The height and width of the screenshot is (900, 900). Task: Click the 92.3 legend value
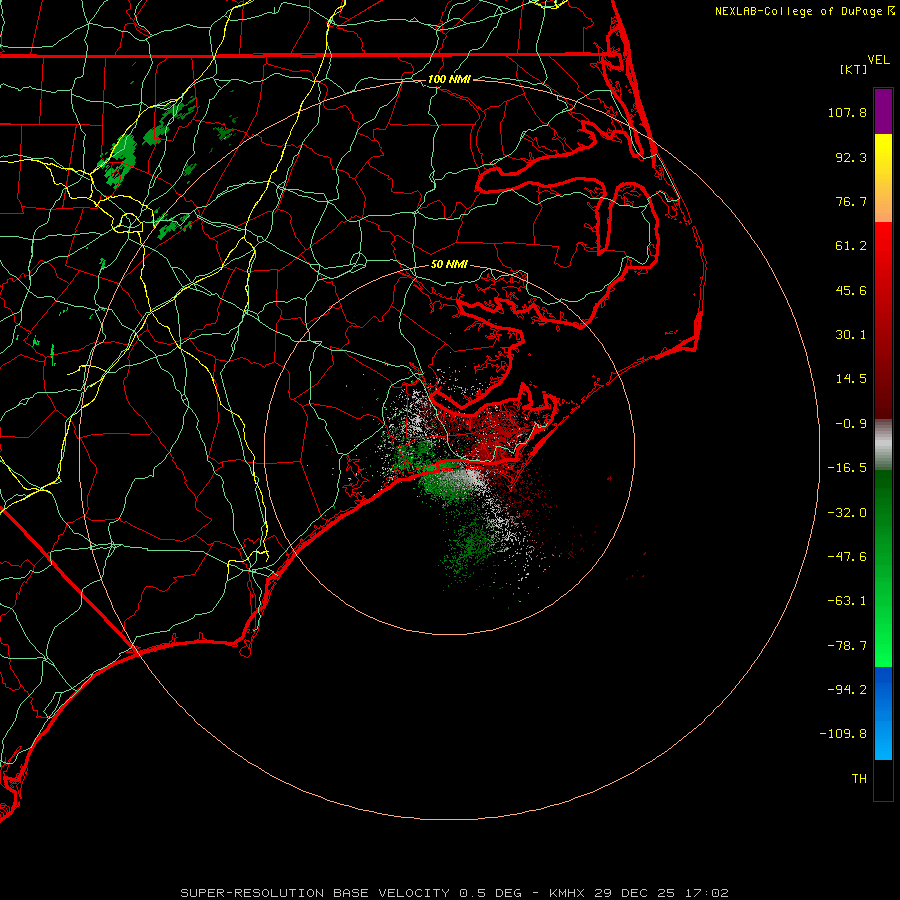pos(851,157)
